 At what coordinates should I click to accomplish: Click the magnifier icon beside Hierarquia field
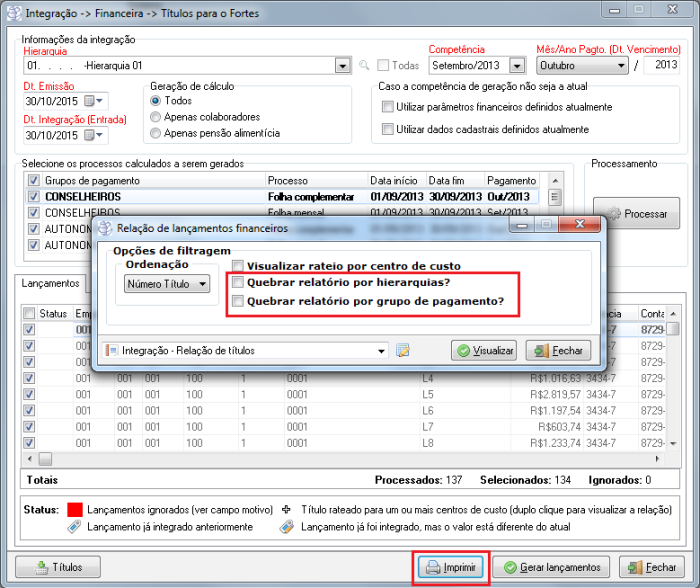(x=367, y=66)
